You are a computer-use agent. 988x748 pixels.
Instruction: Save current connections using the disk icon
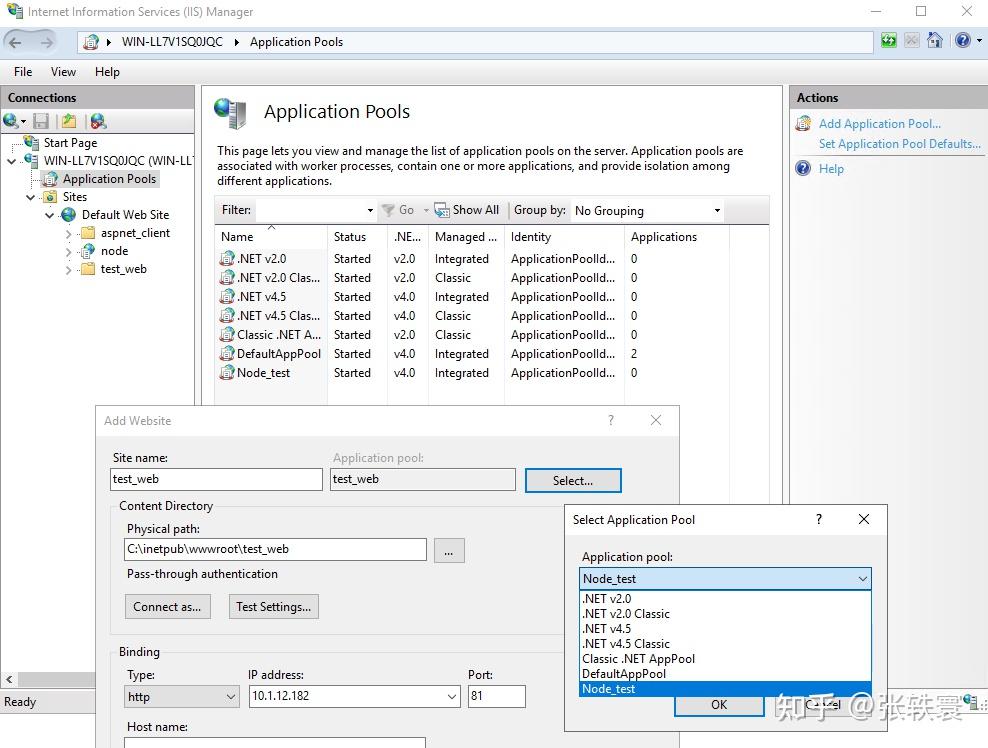[41, 120]
